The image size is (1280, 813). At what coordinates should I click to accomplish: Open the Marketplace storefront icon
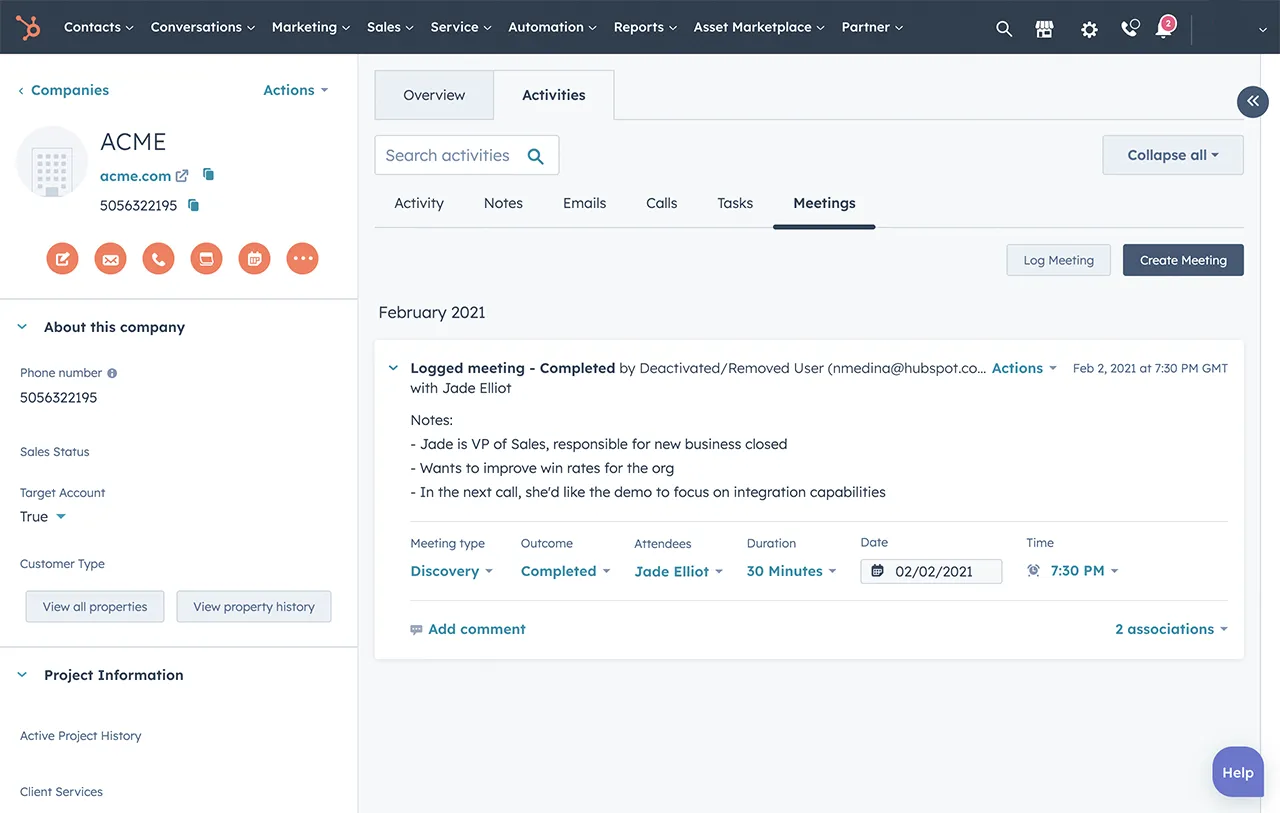pos(1045,28)
